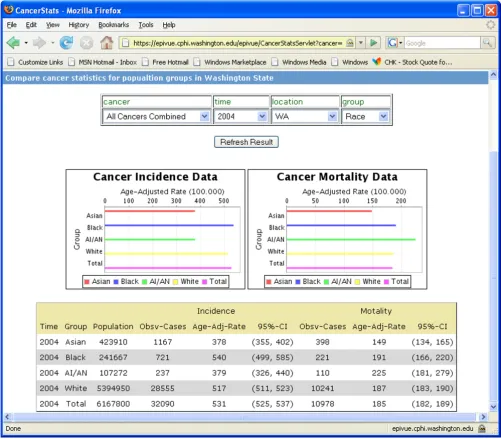Open the Free Hotmail bookmark

pyautogui.click(x=165, y=62)
